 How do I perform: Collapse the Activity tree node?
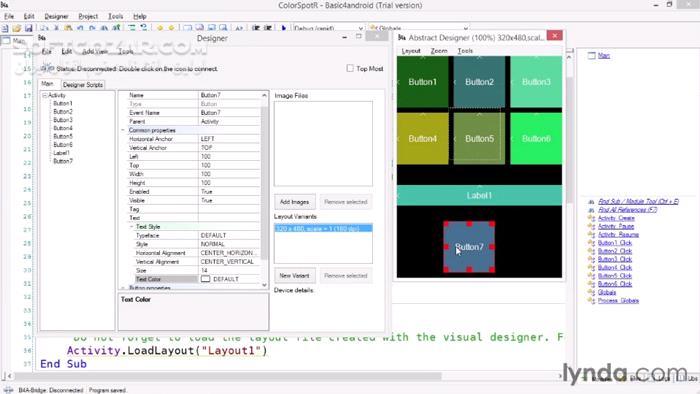[45, 95]
